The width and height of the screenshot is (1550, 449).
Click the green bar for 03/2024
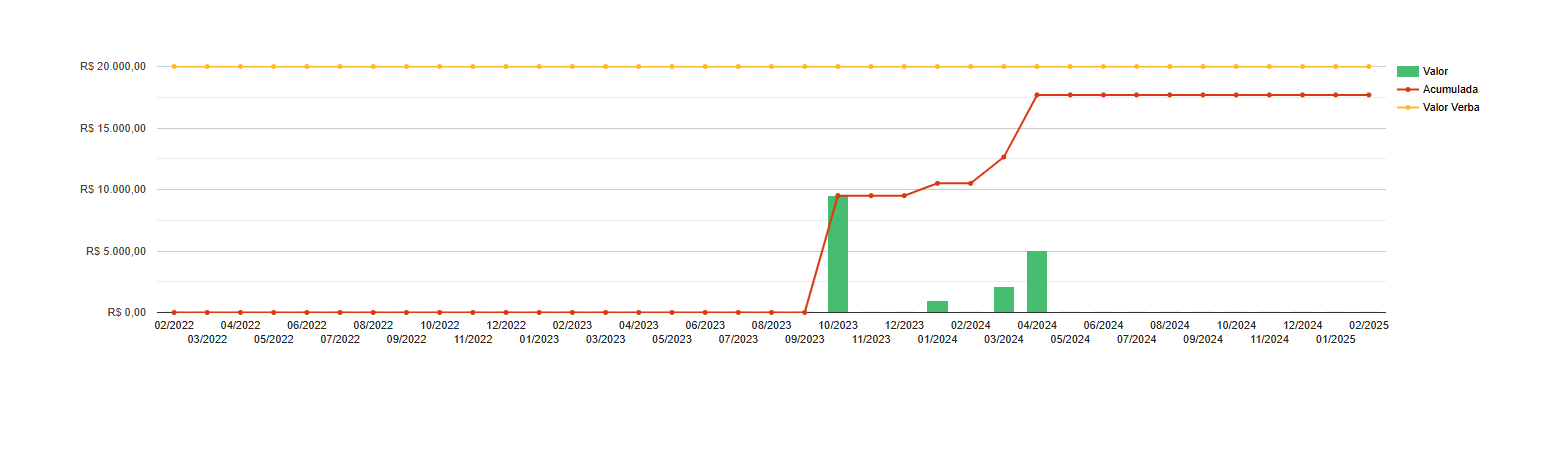(1004, 299)
